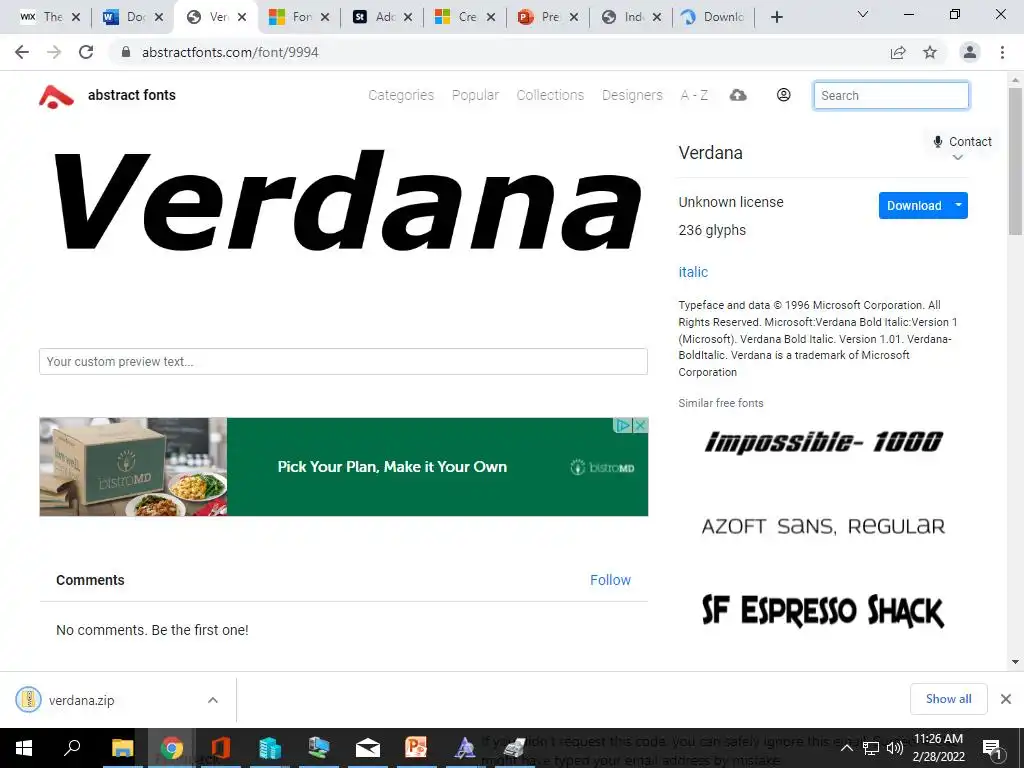Reload the page with the refresh icon

pos(86,52)
